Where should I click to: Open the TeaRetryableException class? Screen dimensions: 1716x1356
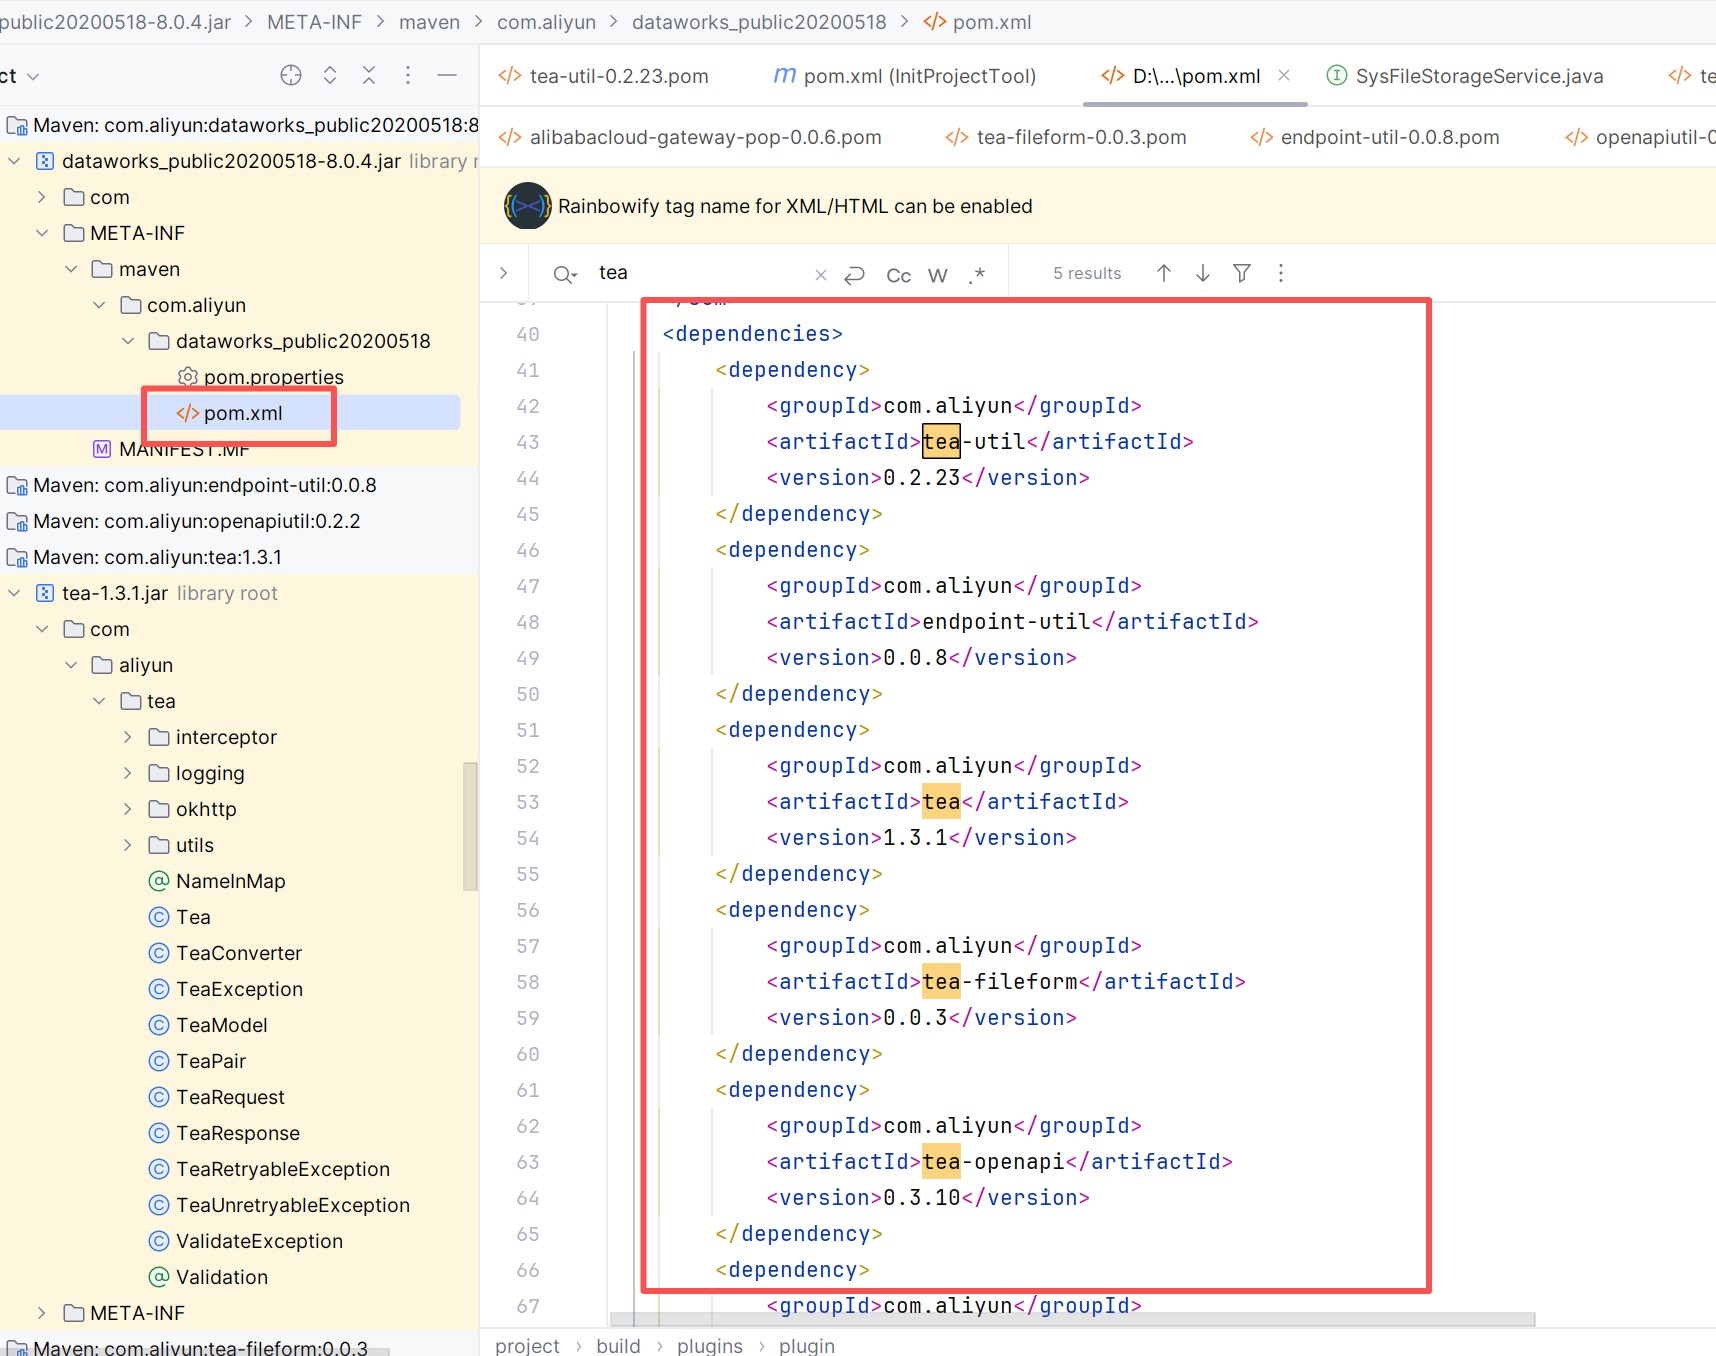pyautogui.click(x=270, y=1169)
